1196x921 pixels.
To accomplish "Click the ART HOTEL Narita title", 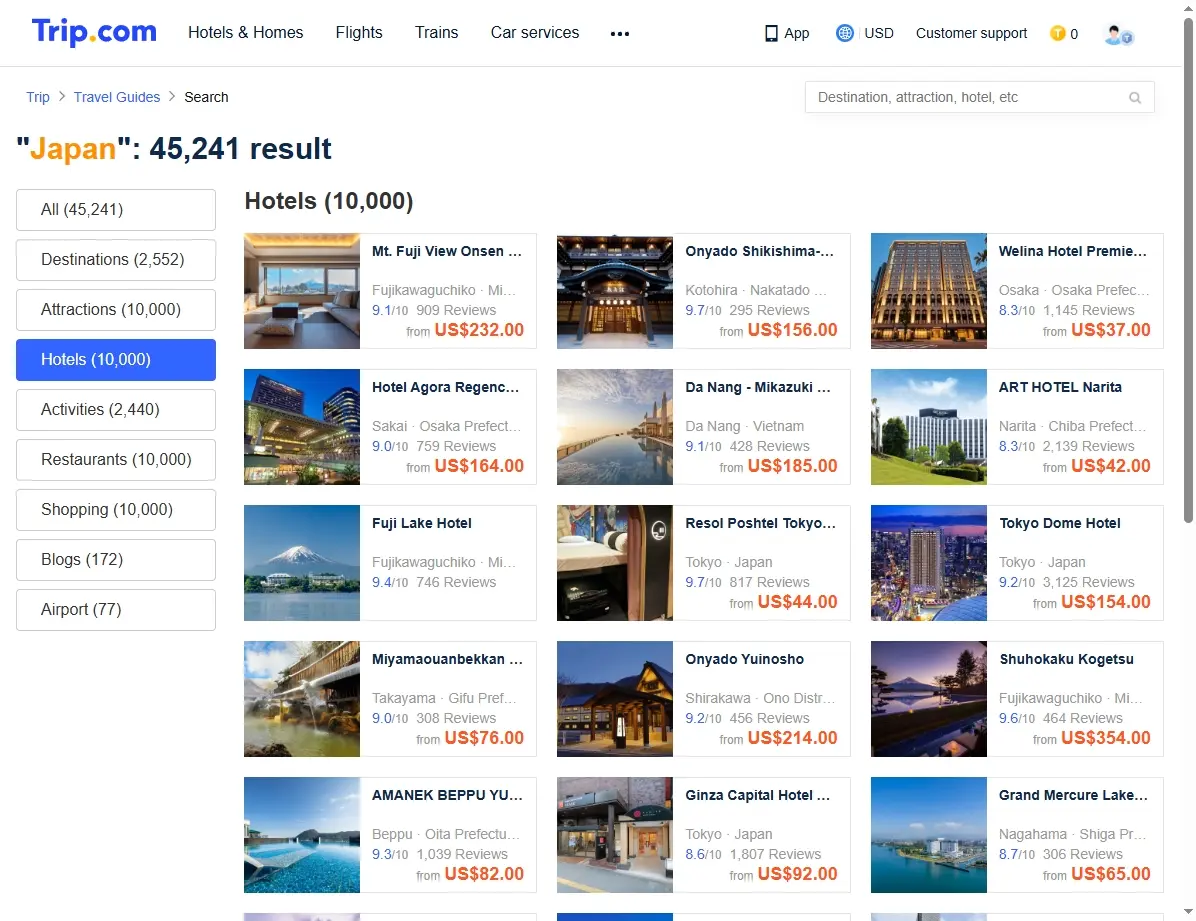I will pos(1060,387).
